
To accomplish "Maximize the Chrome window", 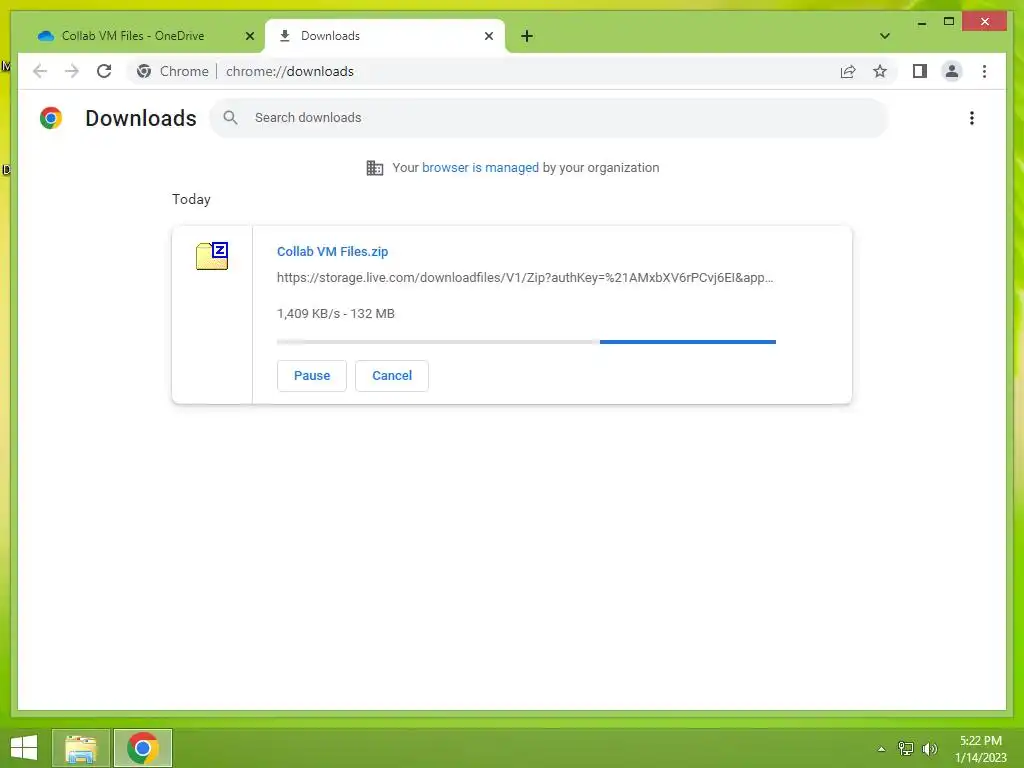I will [949, 22].
